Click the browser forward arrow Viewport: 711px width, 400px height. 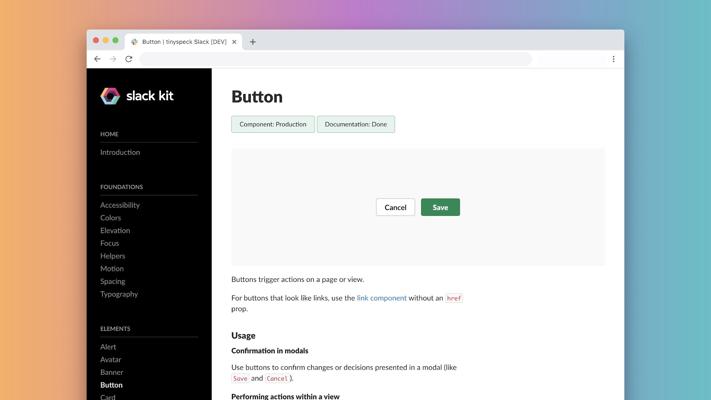click(x=113, y=59)
